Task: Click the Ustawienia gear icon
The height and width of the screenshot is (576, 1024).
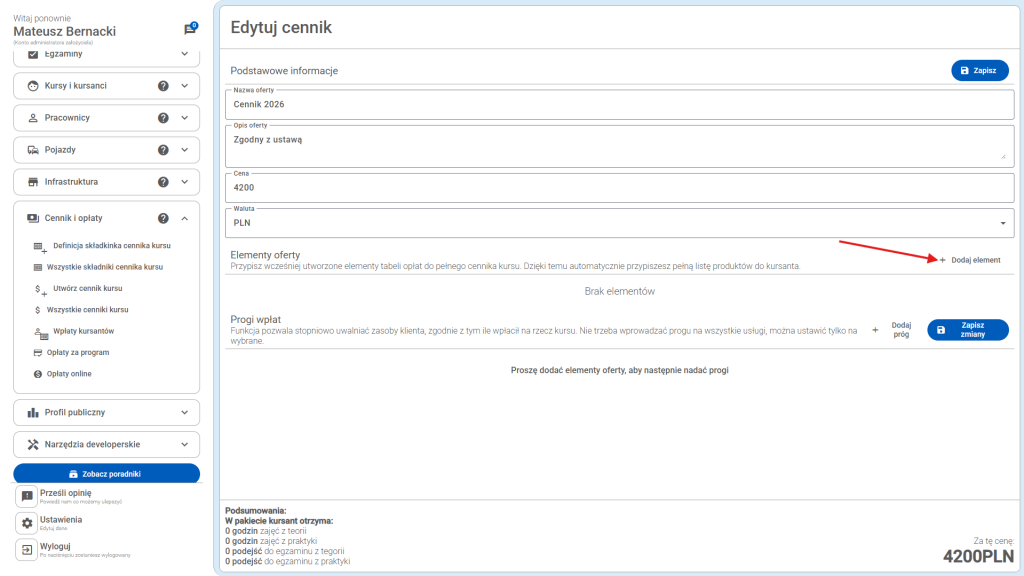Action: point(28,523)
